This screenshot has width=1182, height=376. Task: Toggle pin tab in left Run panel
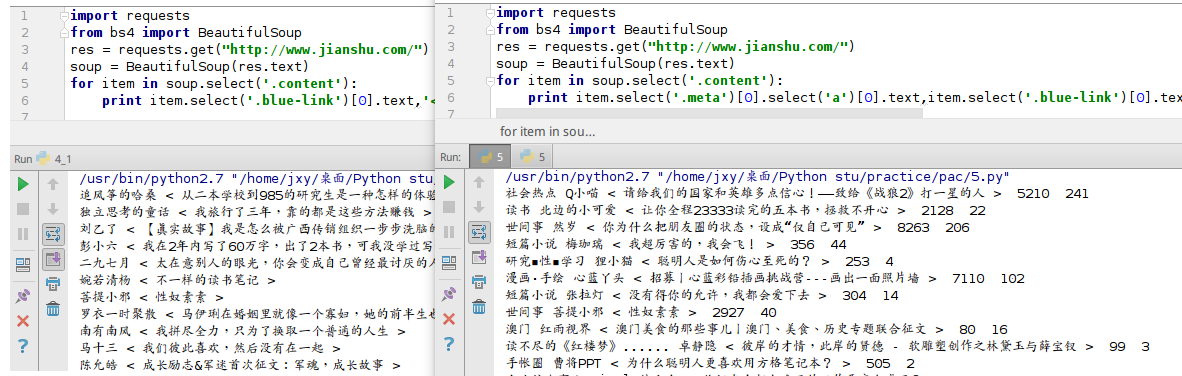tap(23, 295)
